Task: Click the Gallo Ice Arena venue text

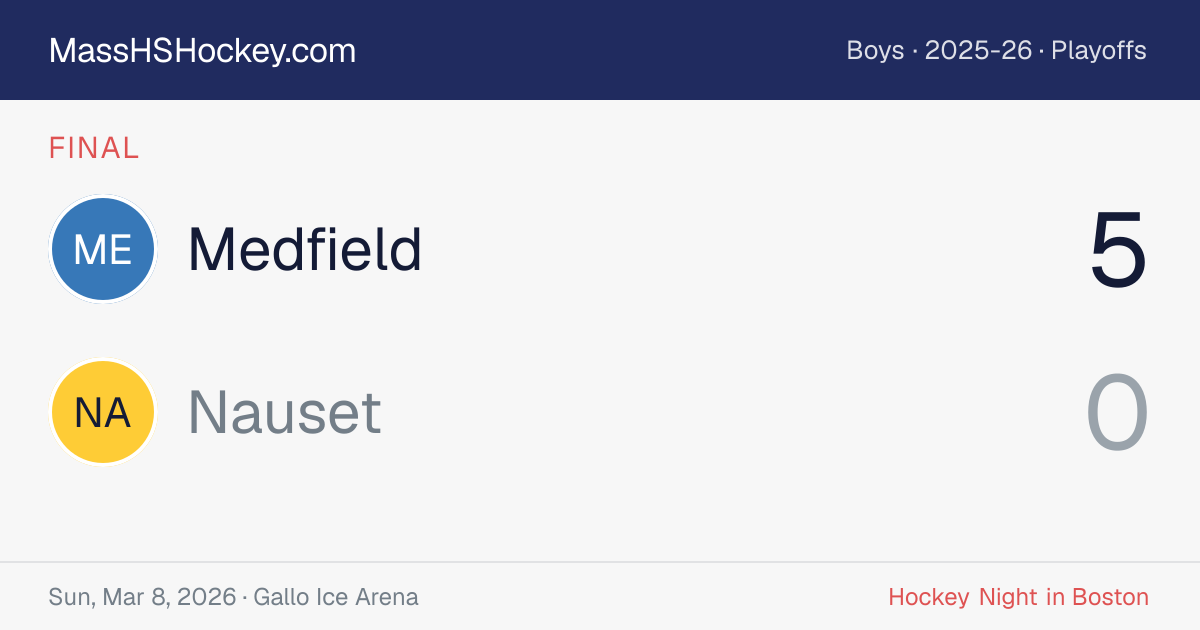Action: (x=336, y=597)
